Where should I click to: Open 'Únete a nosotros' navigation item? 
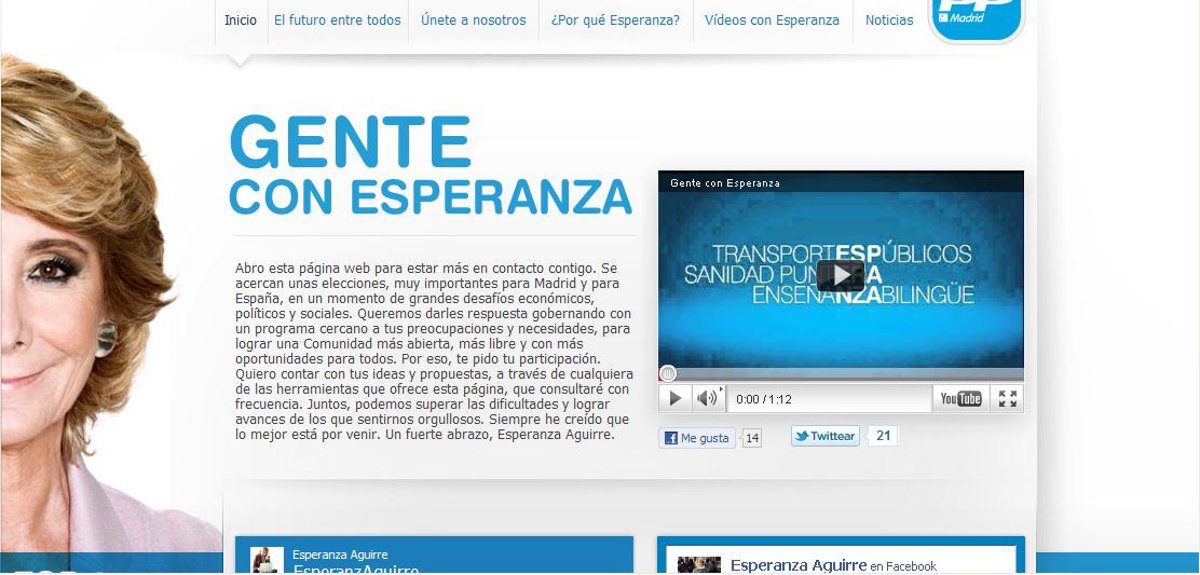(473, 20)
